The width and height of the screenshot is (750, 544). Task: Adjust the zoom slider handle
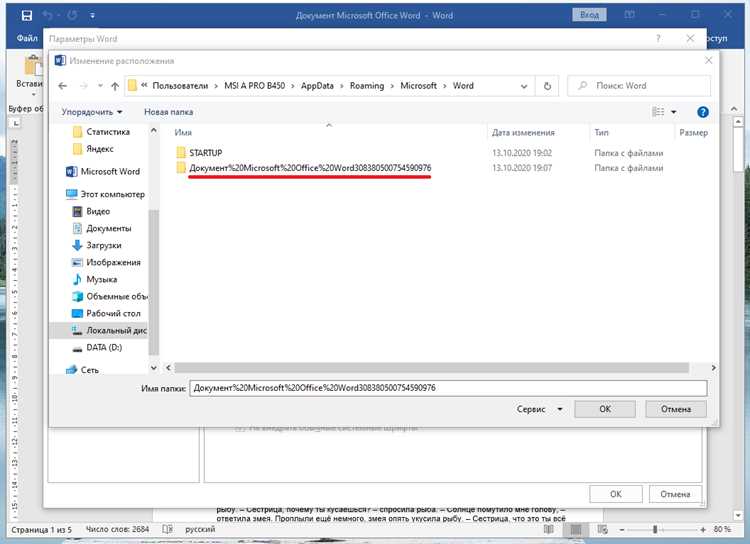pyautogui.click(x=655, y=529)
